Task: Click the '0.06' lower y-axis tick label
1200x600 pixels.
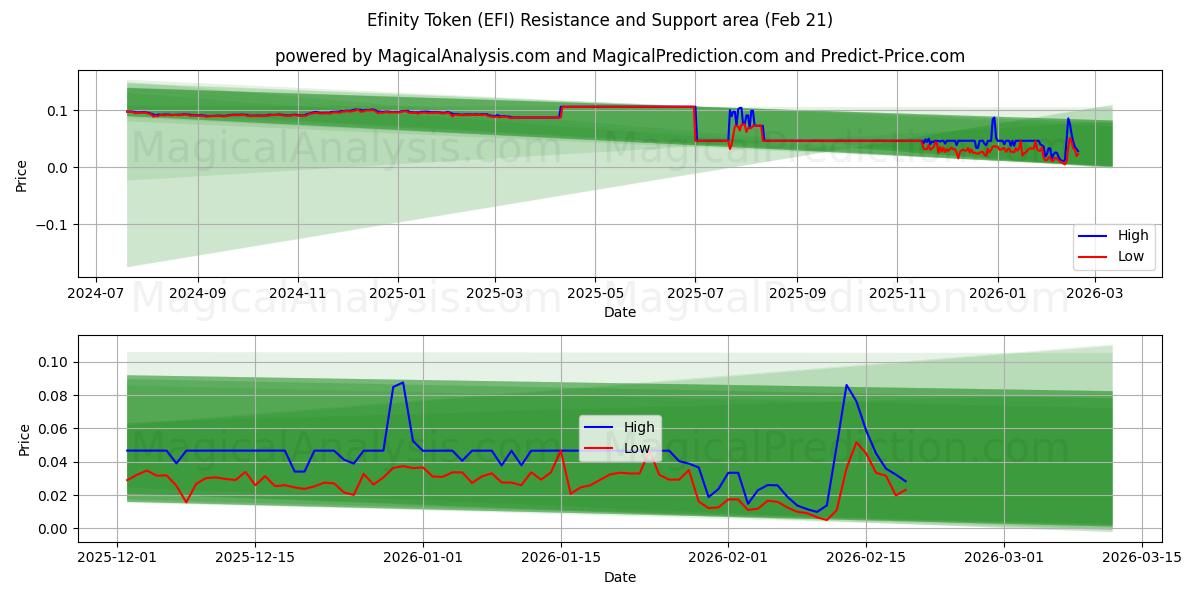Action: pyautogui.click(x=54, y=429)
